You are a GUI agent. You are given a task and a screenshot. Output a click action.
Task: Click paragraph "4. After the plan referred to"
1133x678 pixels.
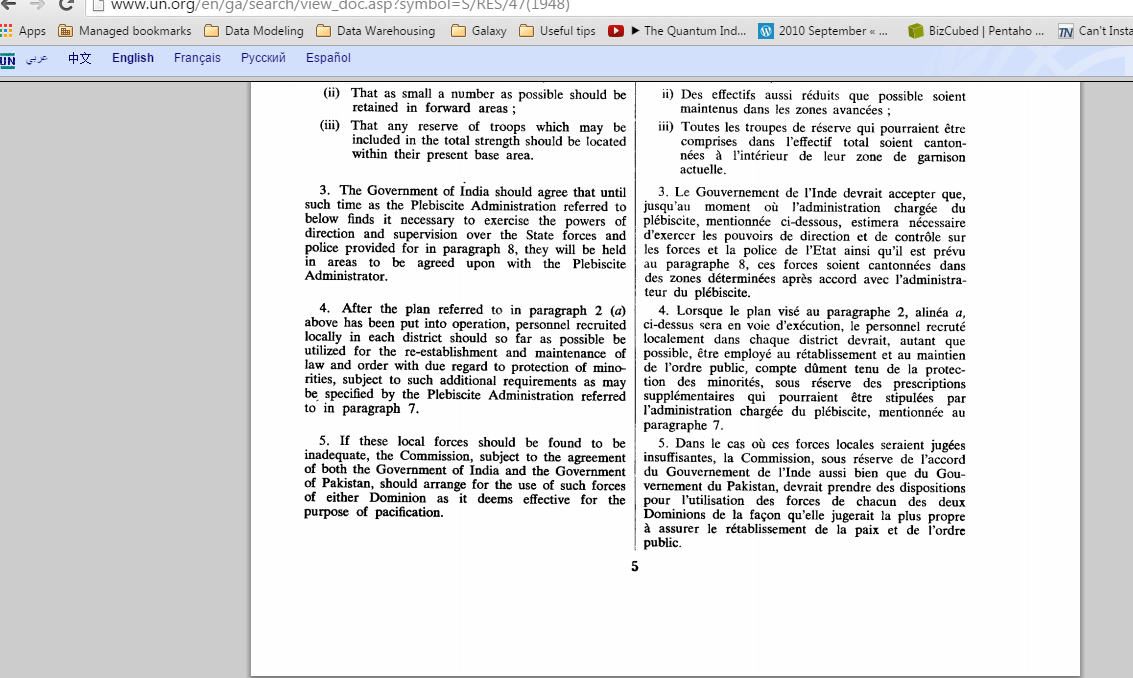pos(465,359)
